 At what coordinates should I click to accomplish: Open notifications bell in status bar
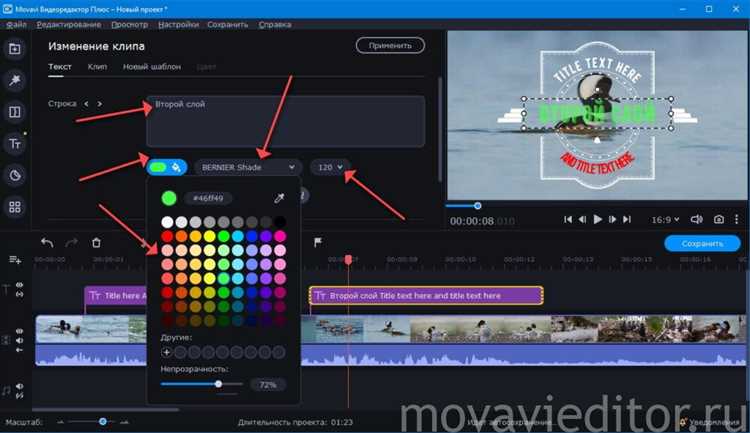point(683,422)
